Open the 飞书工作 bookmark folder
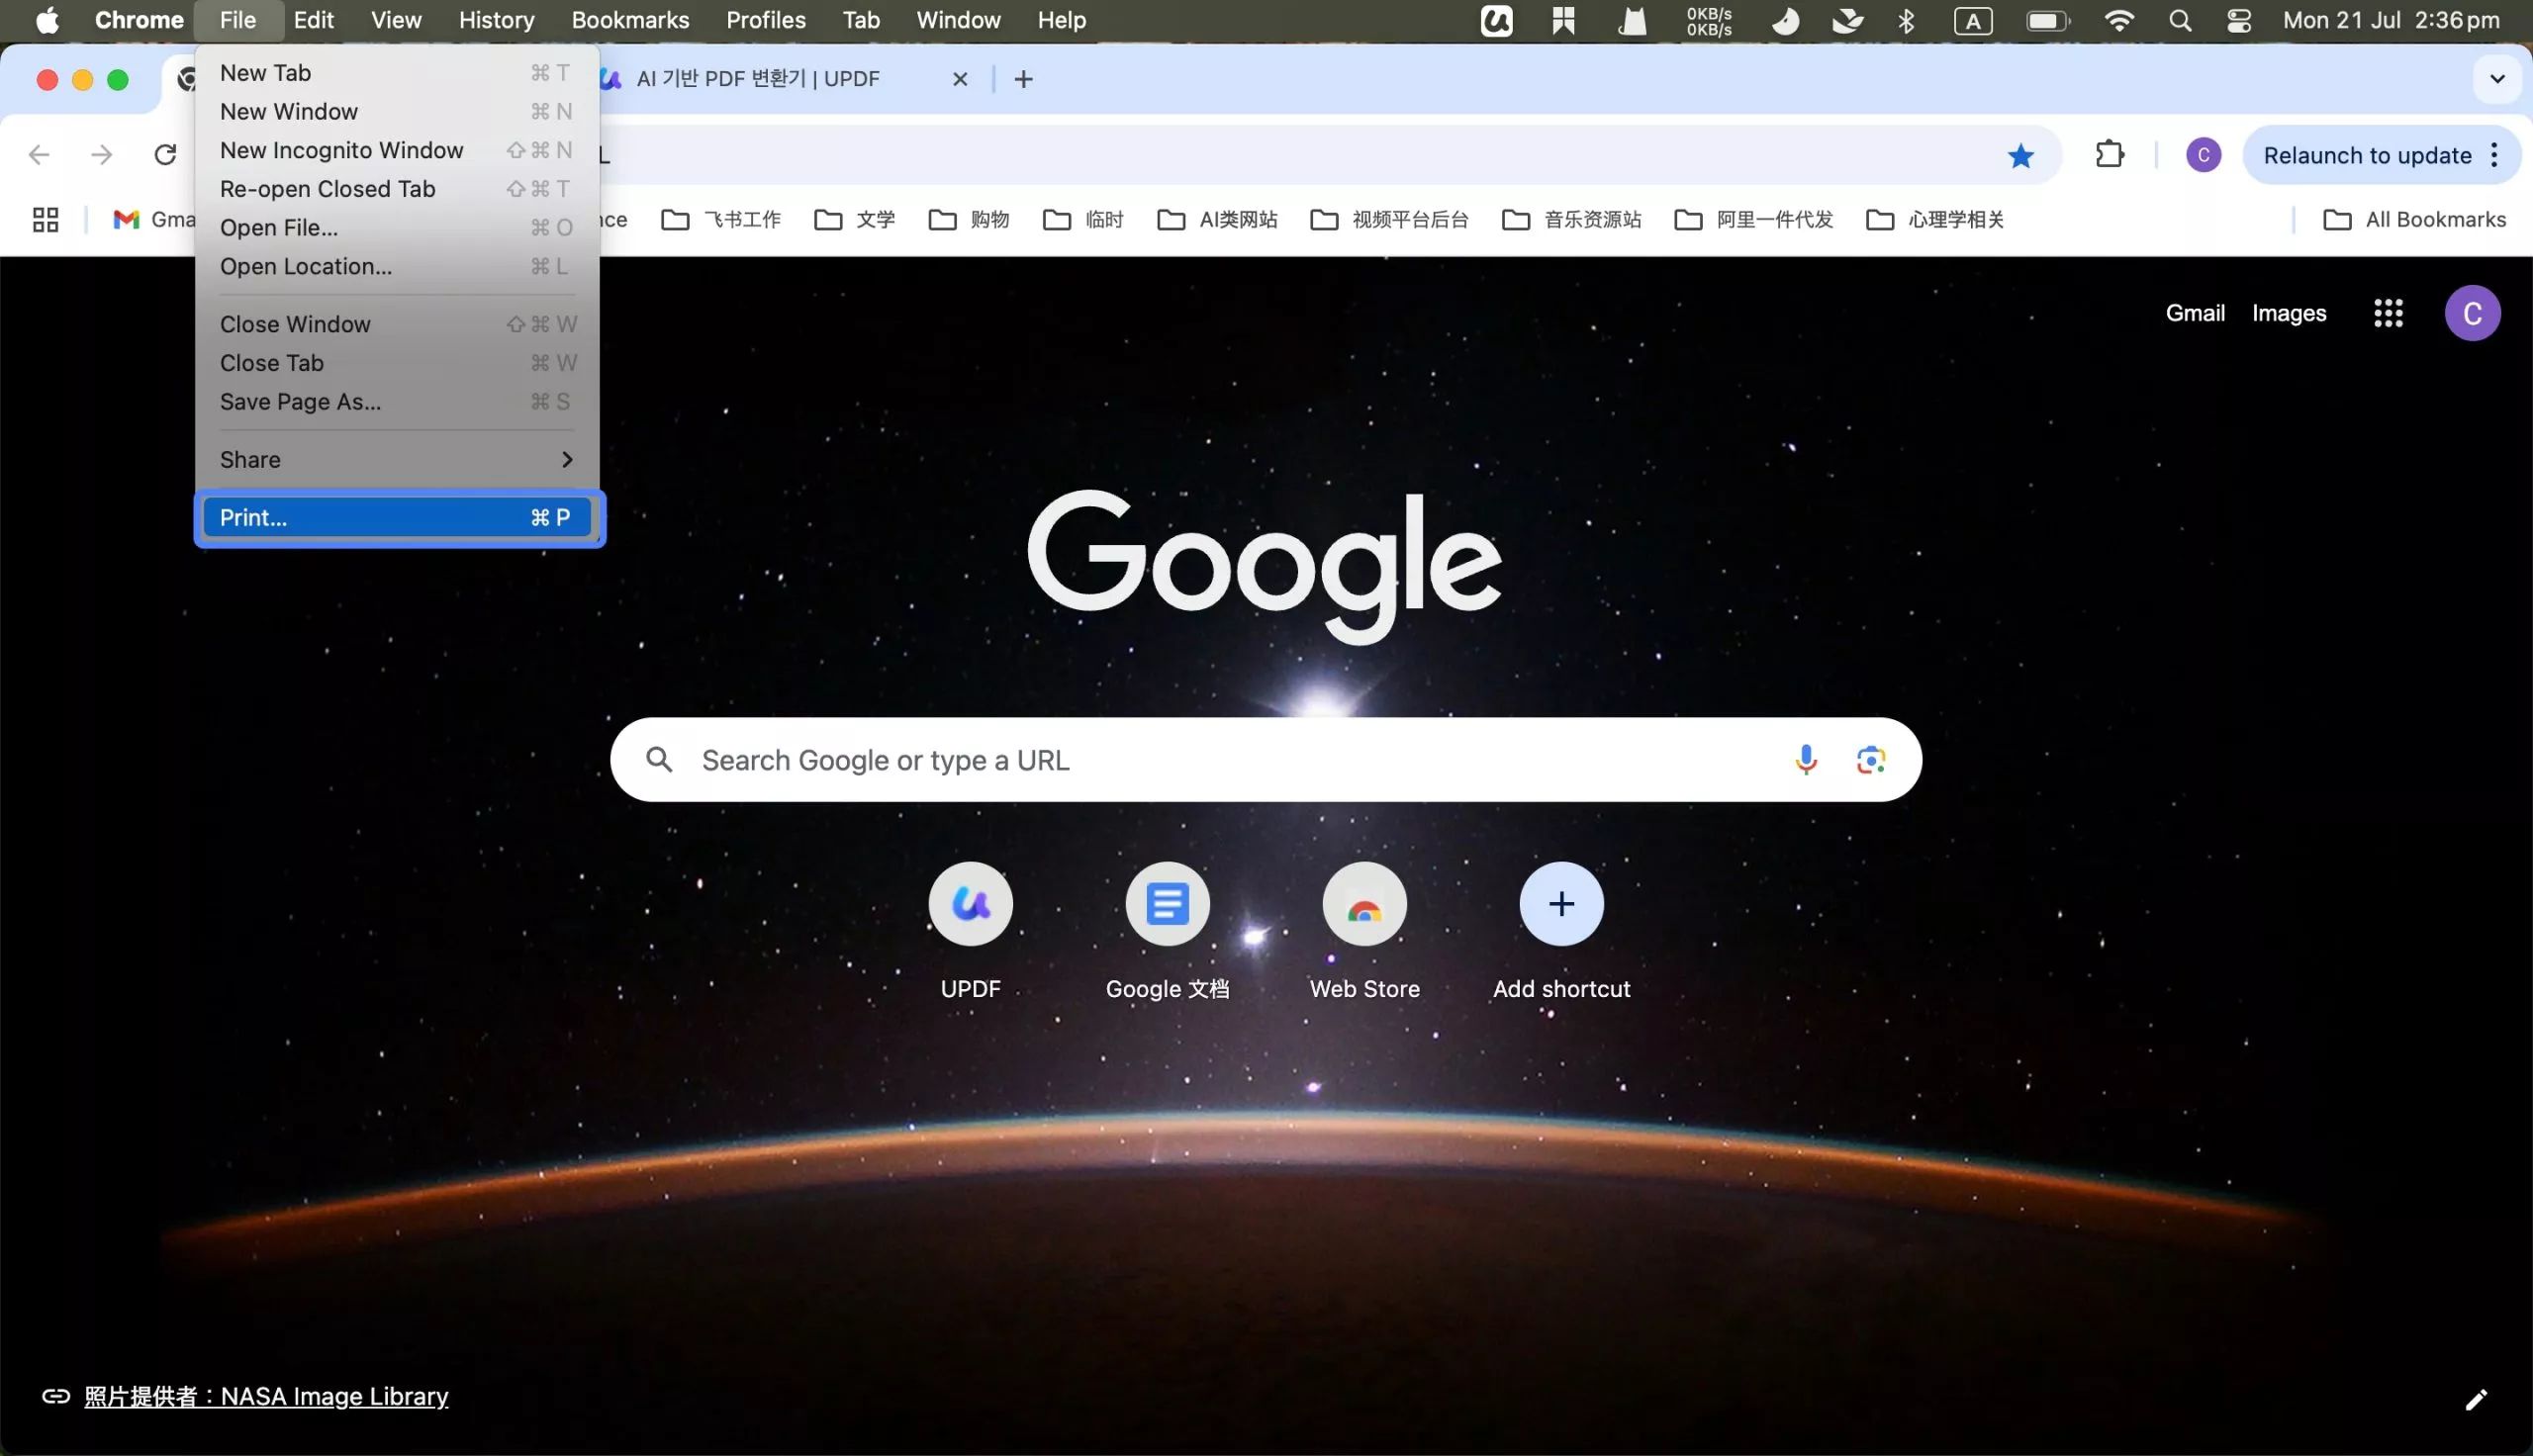 pos(721,219)
